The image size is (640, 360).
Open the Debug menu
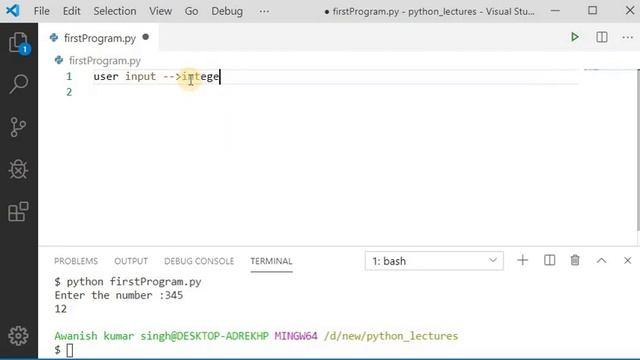click(227, 11)
